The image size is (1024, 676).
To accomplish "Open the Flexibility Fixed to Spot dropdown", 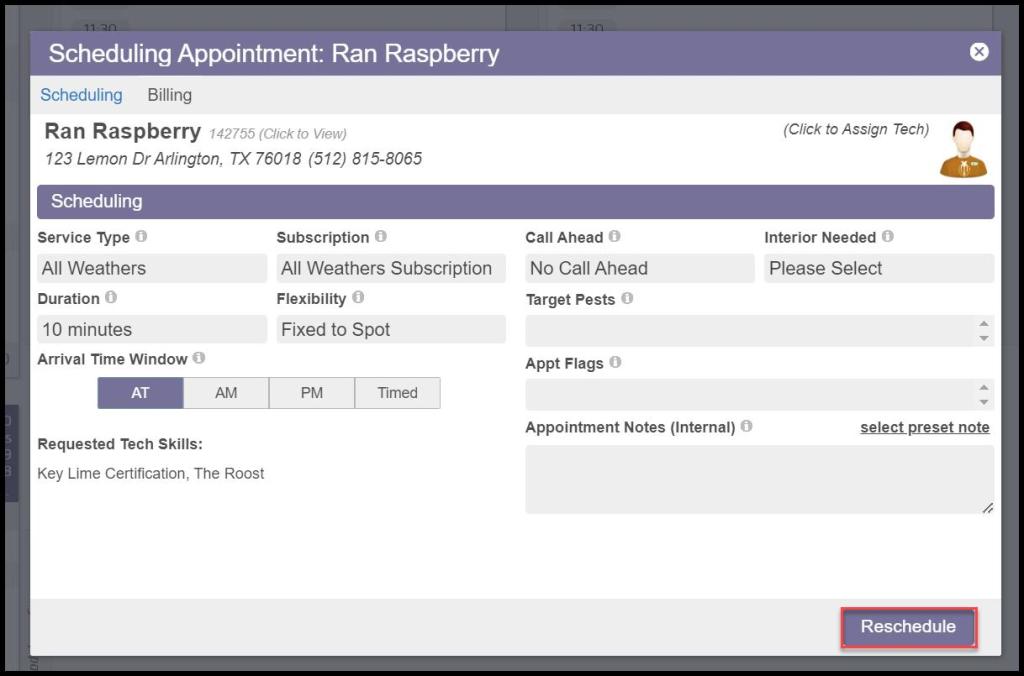I will pos(390,329).
